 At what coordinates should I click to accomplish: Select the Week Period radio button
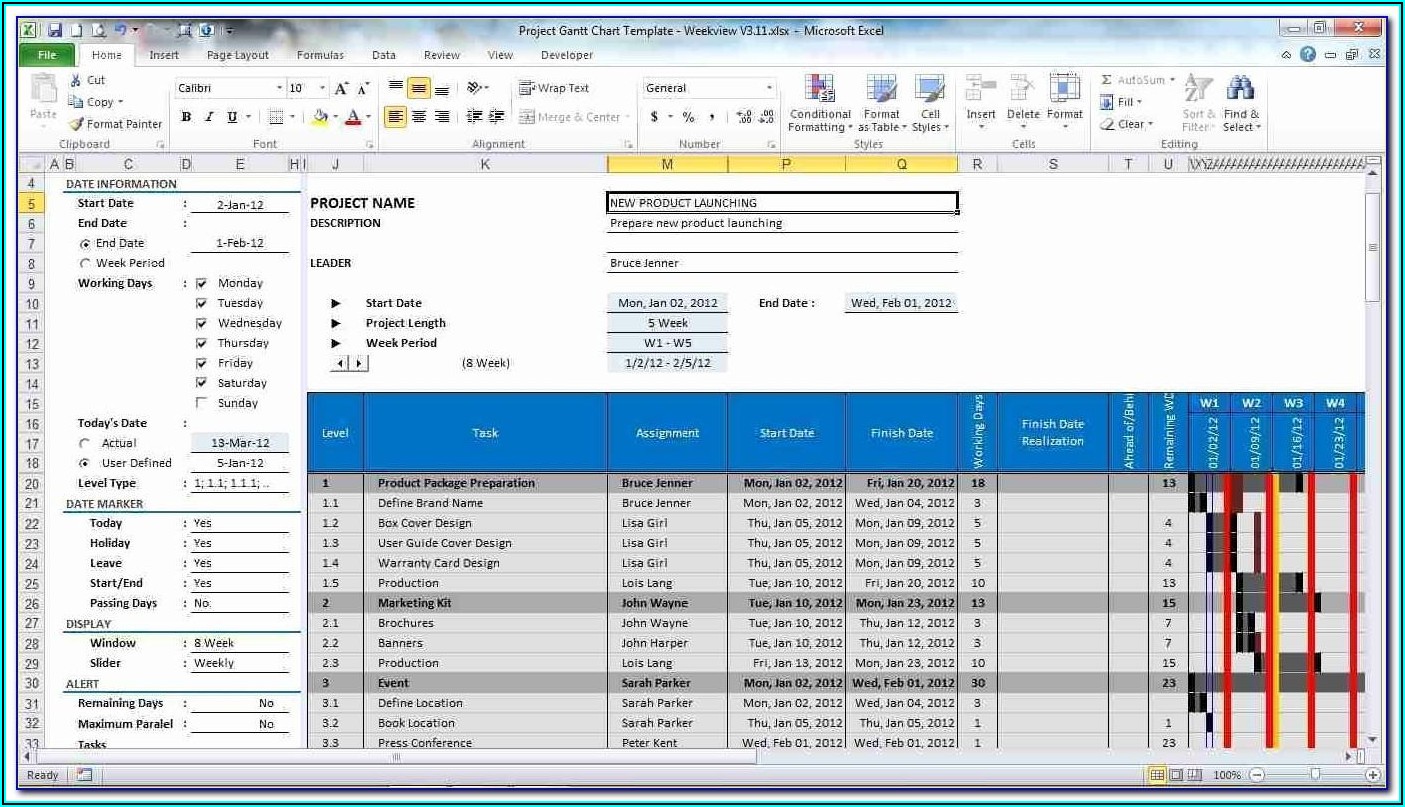(85, 264)
